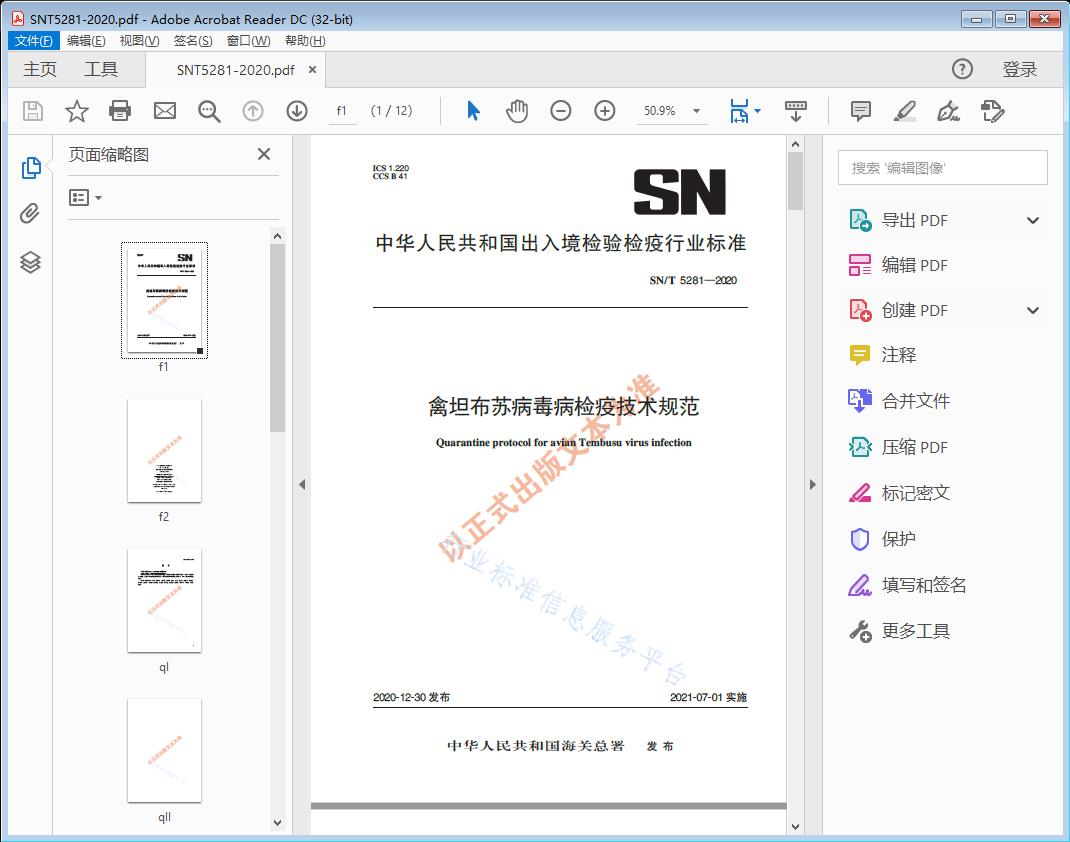This screenshot has height=842, width=1070.
Task: Zoom out with the minus icon
Action: (x=560, y=111)
